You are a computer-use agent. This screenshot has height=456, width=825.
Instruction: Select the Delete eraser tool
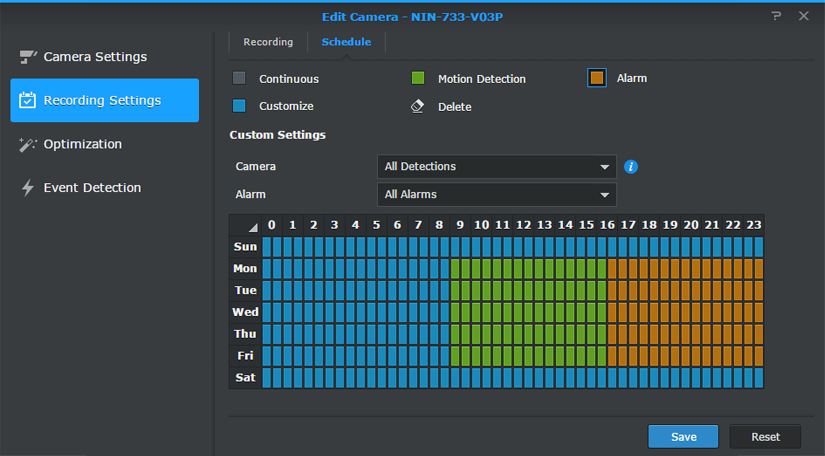point(418,106)
